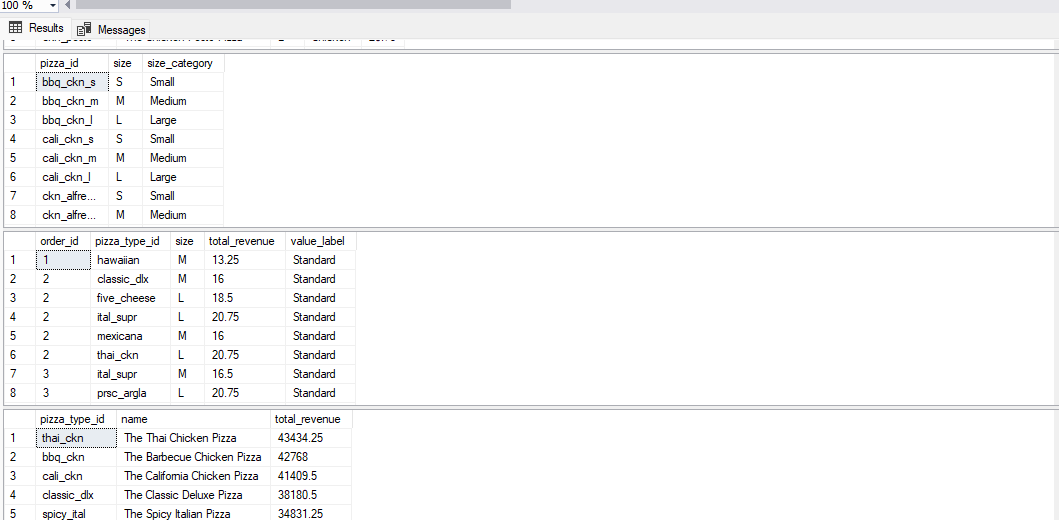This screenshot has width=1059, height=520.
Task: Open the zoom percentage dropdown
Action: pyautogui.click(x=53, y=5)
